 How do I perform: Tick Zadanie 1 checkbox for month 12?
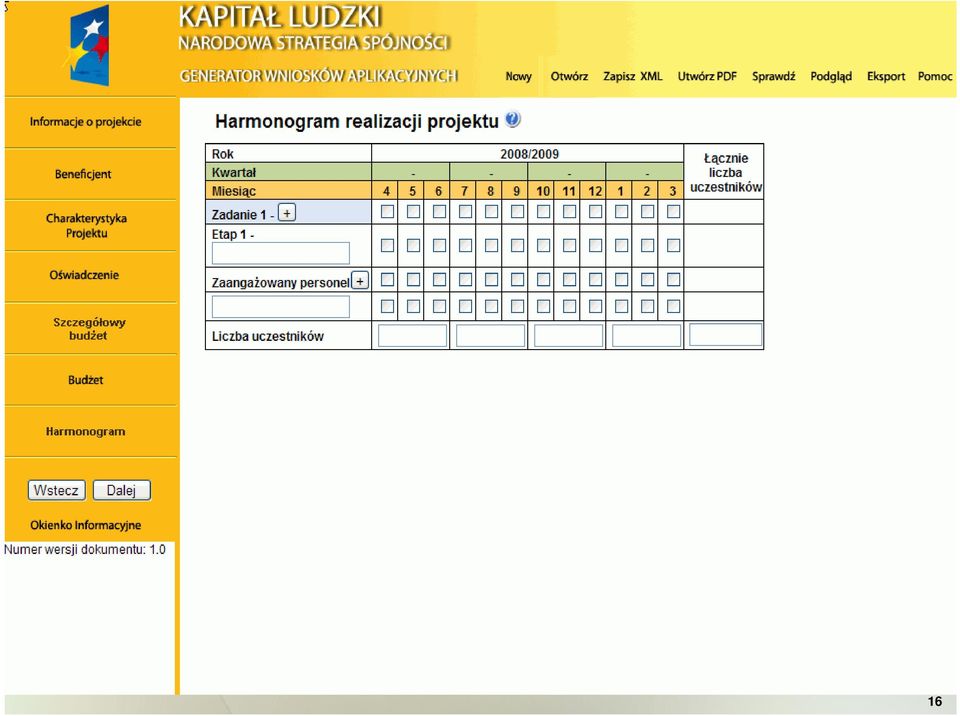[x=595, y=211]
